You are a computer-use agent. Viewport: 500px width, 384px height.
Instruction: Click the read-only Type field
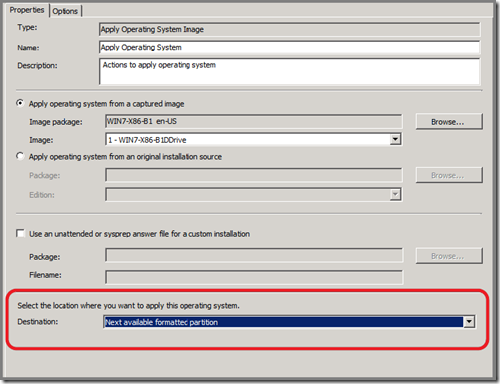(289, 29)
